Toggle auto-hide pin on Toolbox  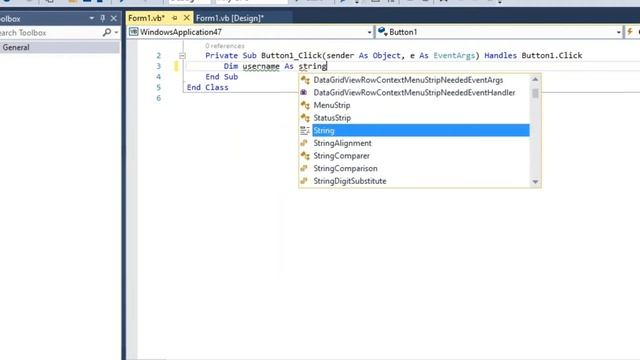click(103, 18)
